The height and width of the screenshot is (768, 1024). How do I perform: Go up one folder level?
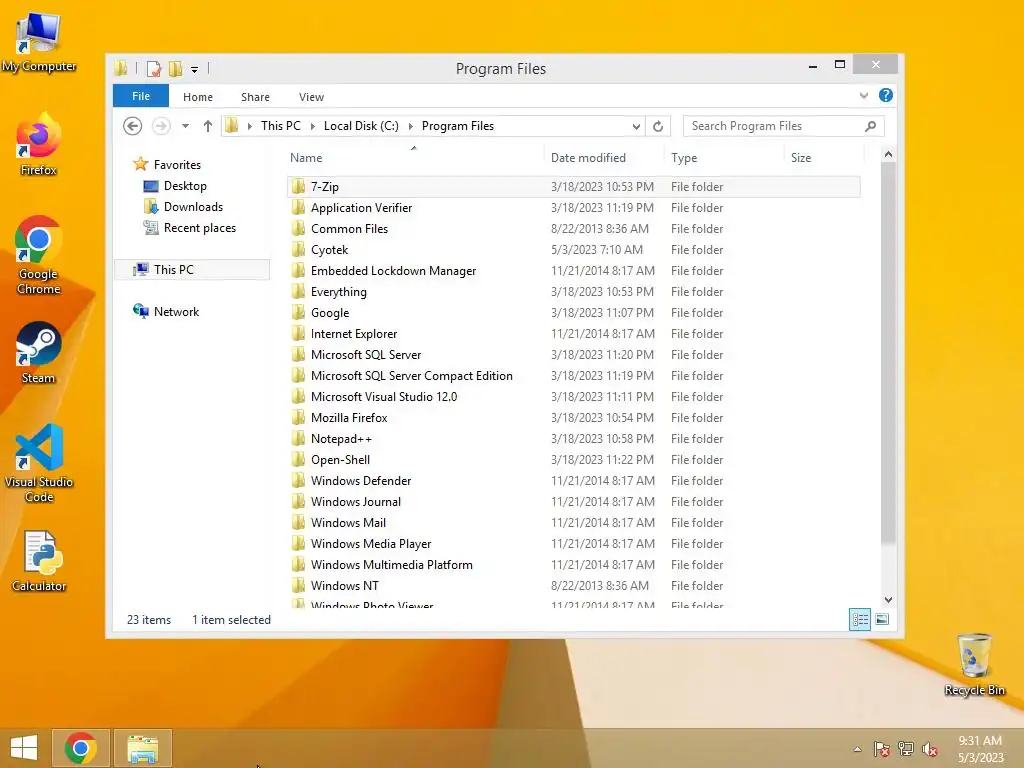point(208,126)
